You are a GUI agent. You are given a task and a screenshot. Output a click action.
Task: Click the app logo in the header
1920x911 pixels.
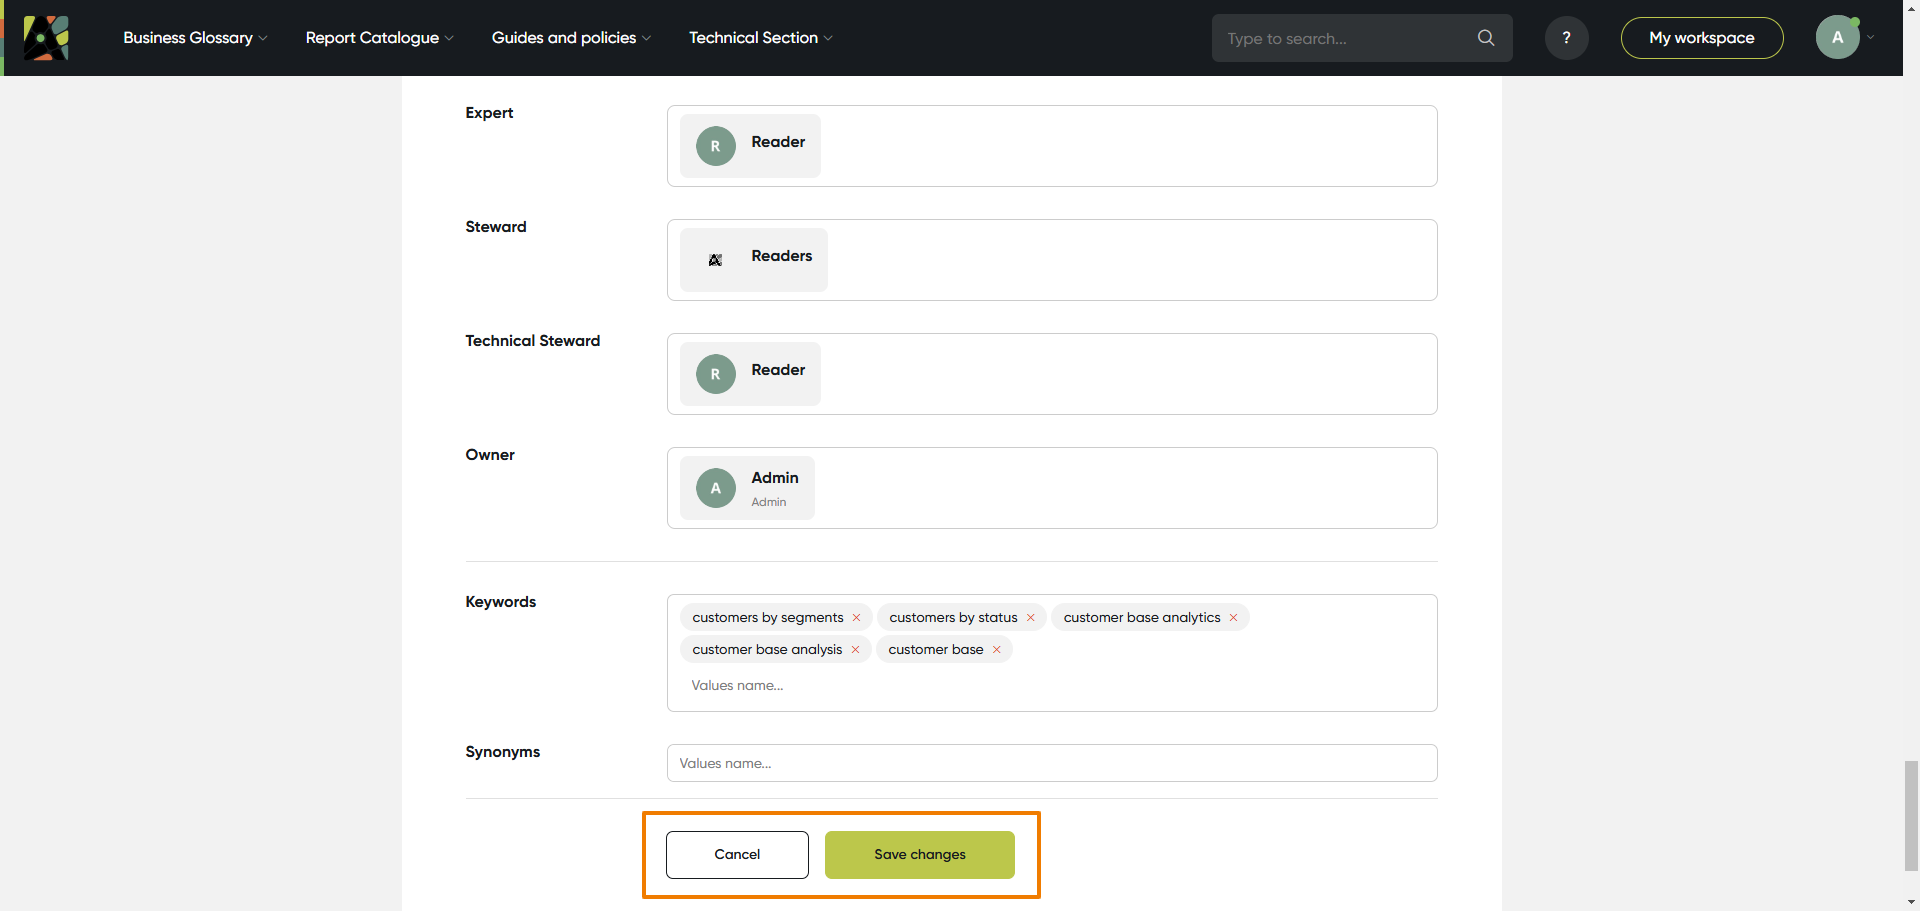pyautogui.click(x=46, y=38)
